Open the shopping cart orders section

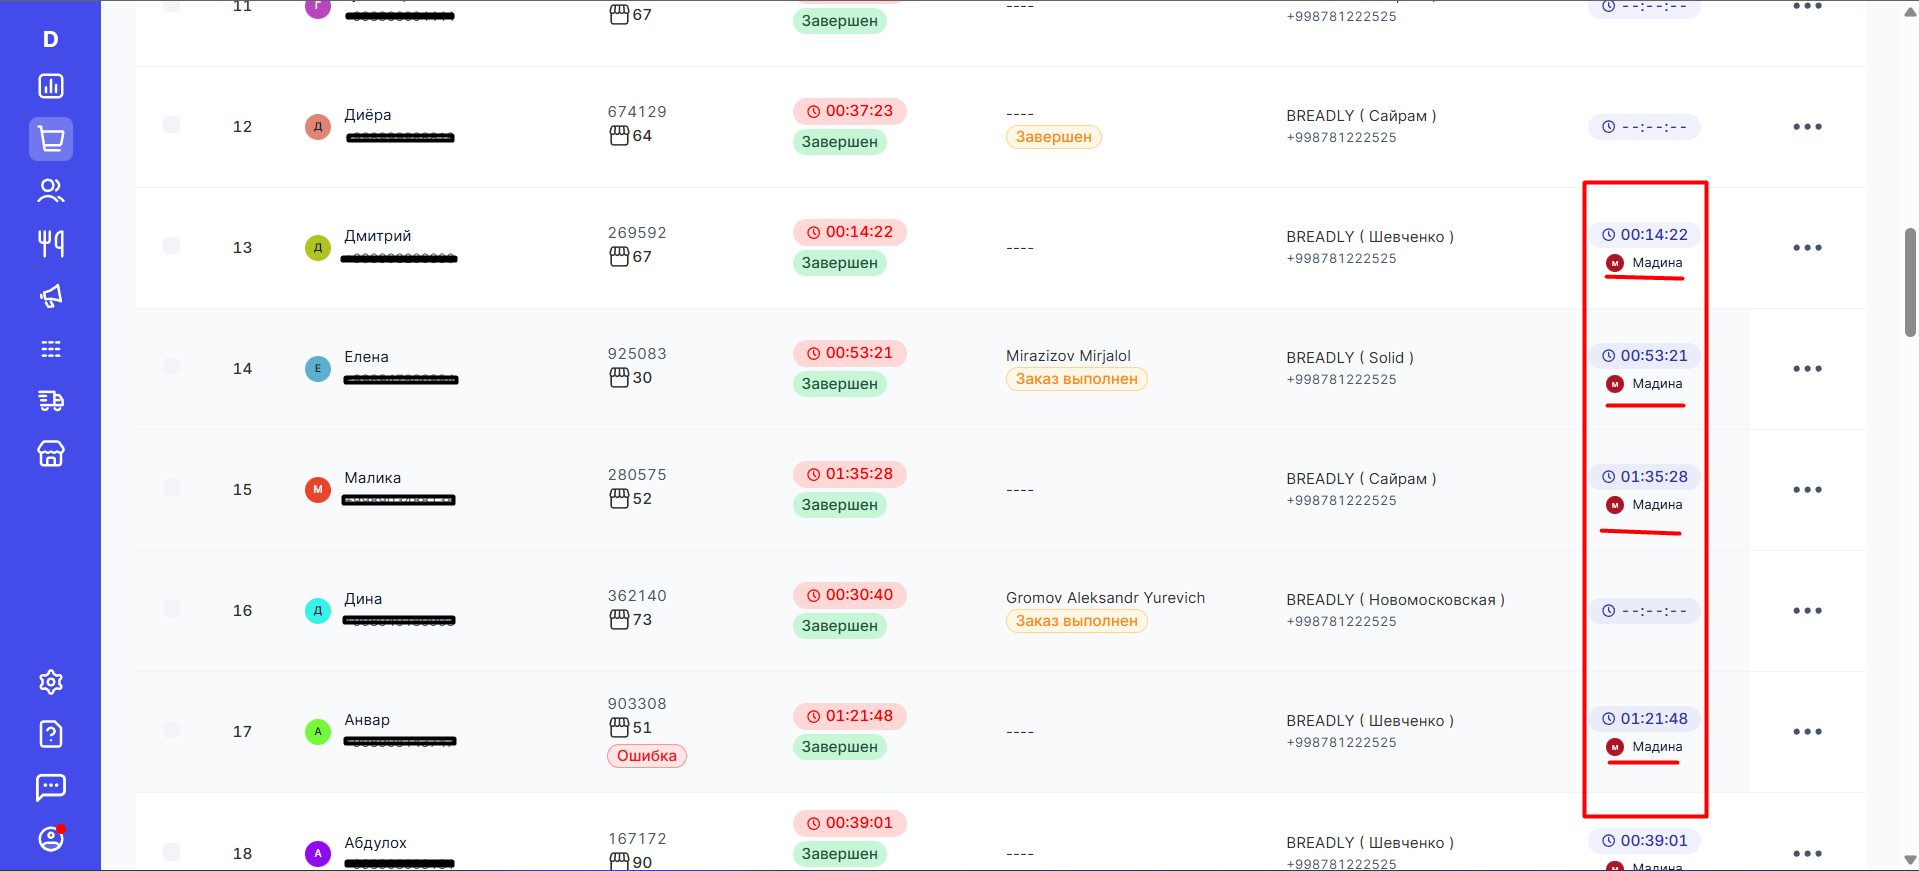[51, 139]
